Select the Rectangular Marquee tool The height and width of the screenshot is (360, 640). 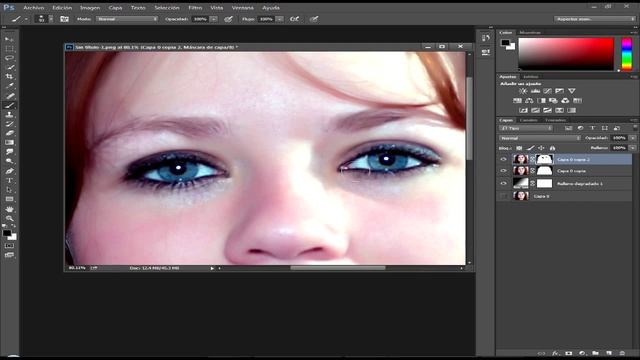click(x=9, y=49)
